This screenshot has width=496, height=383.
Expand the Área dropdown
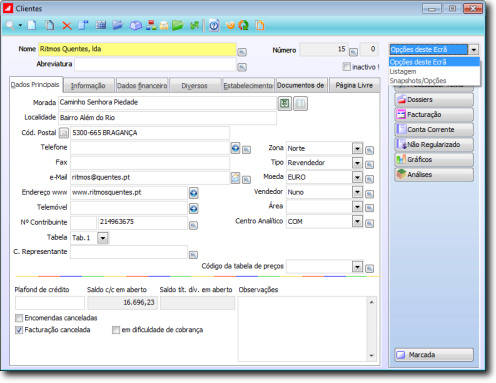coord(357,207)
